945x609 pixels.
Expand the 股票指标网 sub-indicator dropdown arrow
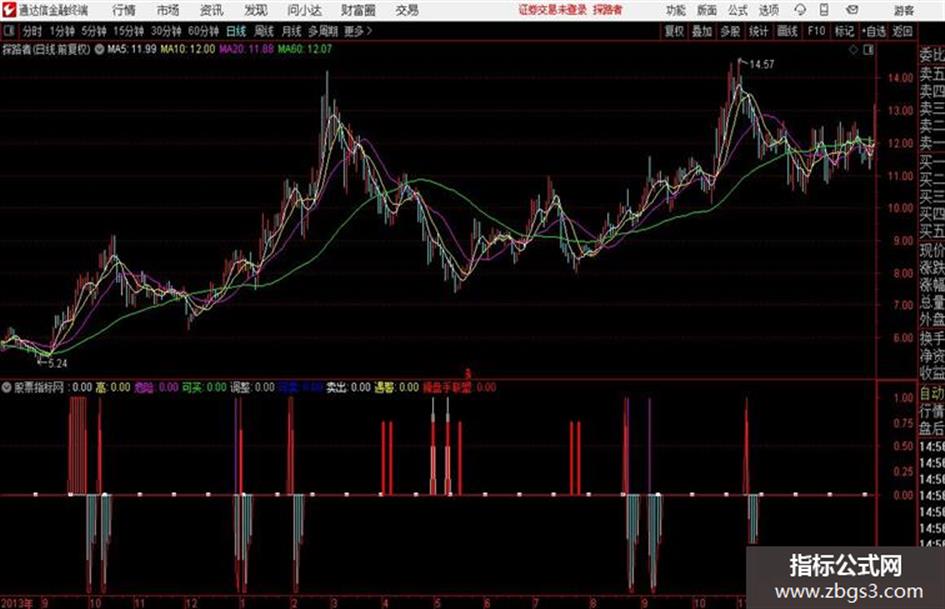tap(7, 387)
